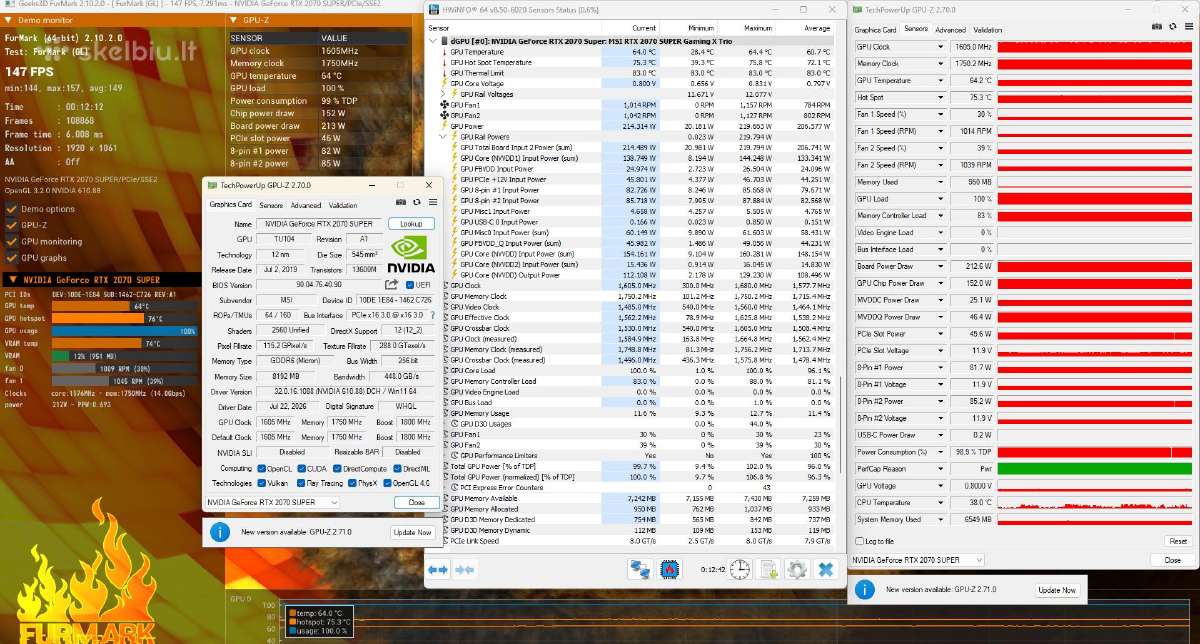Open HWiNFO sensor settings gear icon
This screenshot has width=1200, height=644.
[796, 569]
